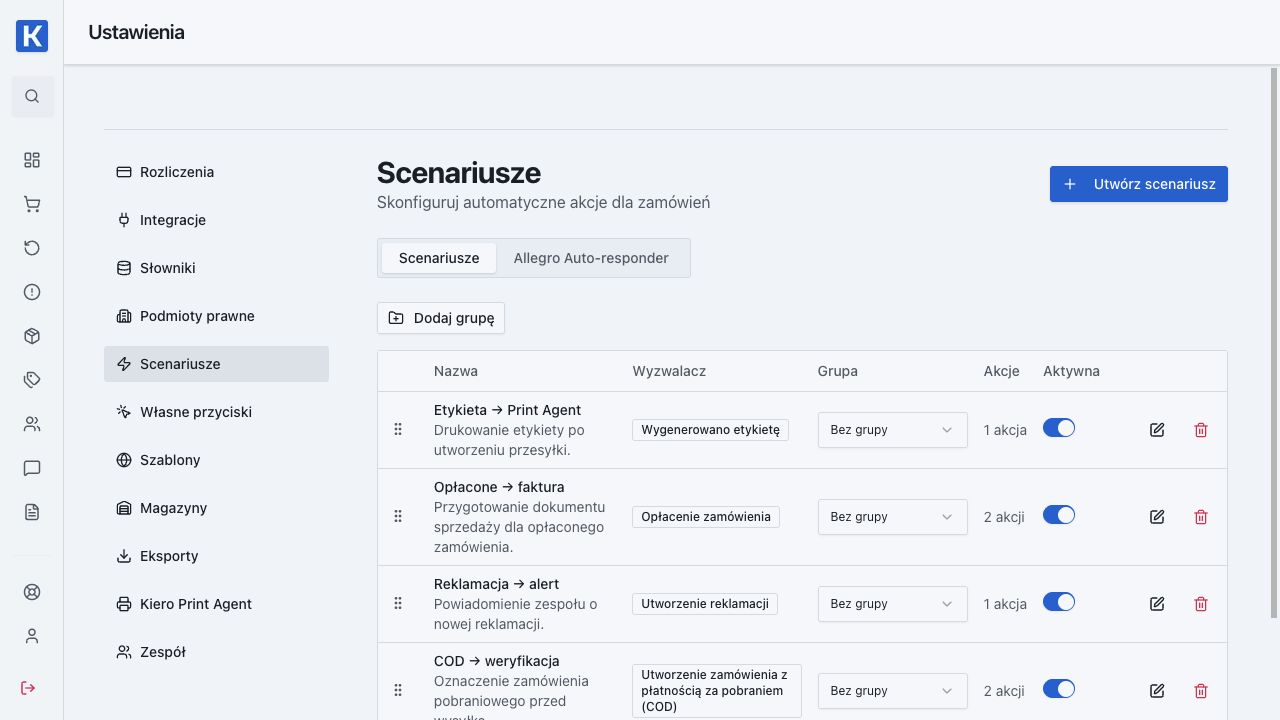Open the customers people icon in sidebar
The image size is (1280, 720).
(x=32, y=424)
